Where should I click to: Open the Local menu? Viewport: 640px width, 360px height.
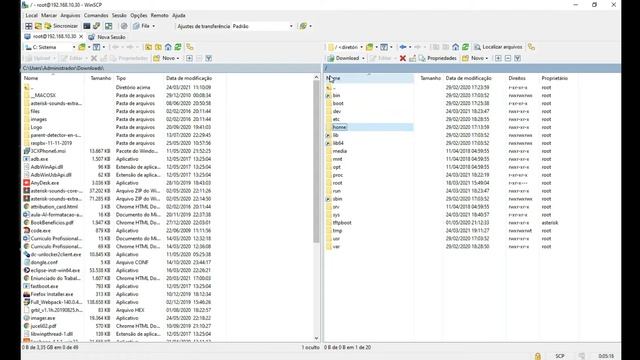[31, 16]
